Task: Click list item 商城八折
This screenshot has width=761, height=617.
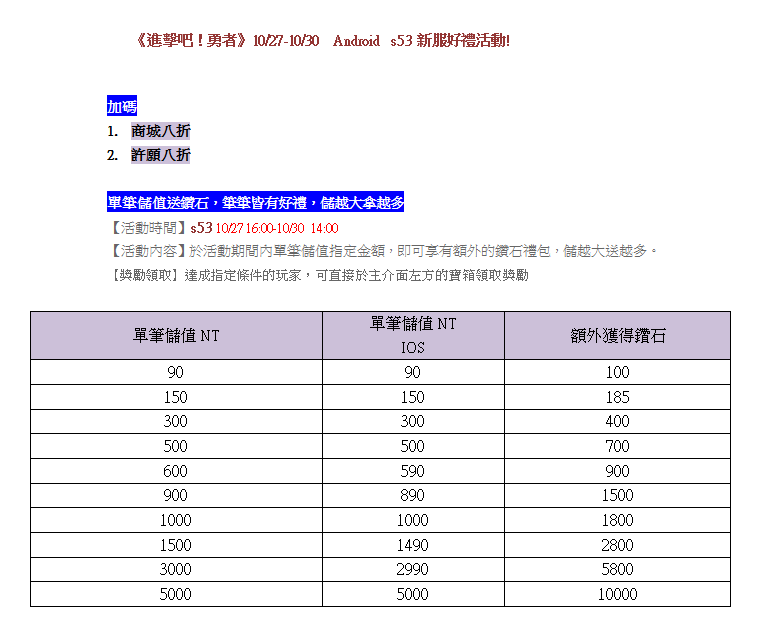Action: [x=161, y=131]
